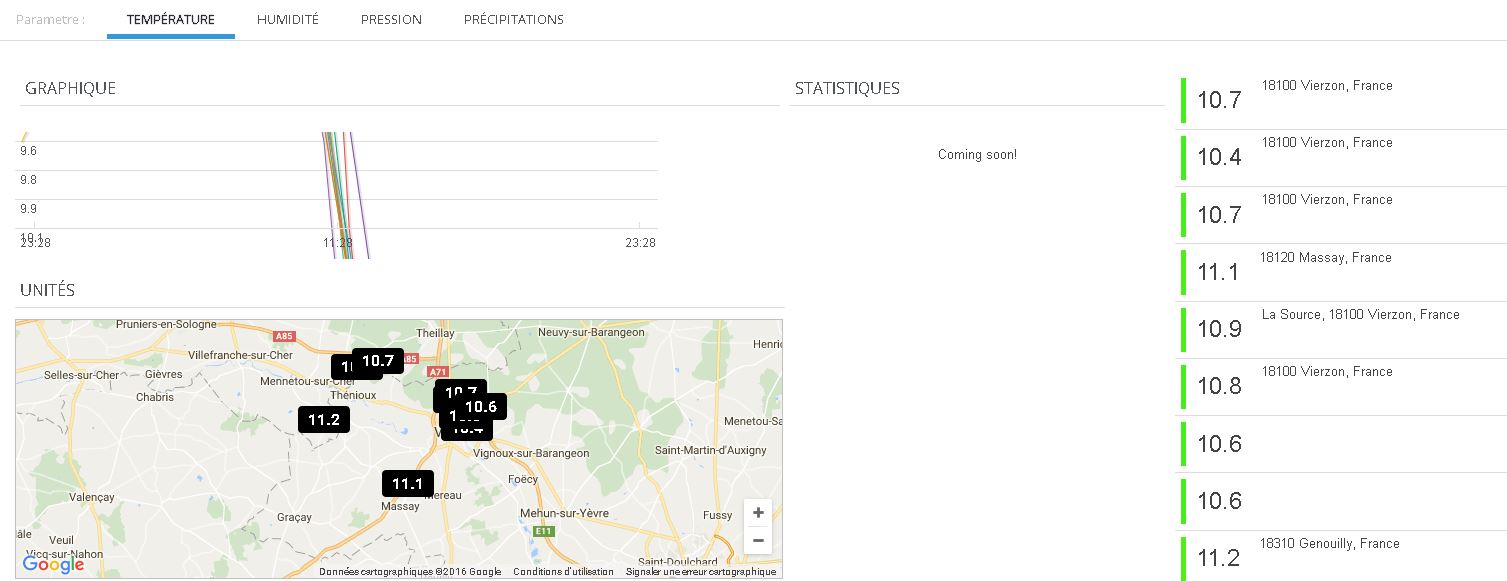The height and width of the screenshot is (581, 1507).
Task: Choose the 10.4 Vierzon station entry
Action: [1340, 157]
